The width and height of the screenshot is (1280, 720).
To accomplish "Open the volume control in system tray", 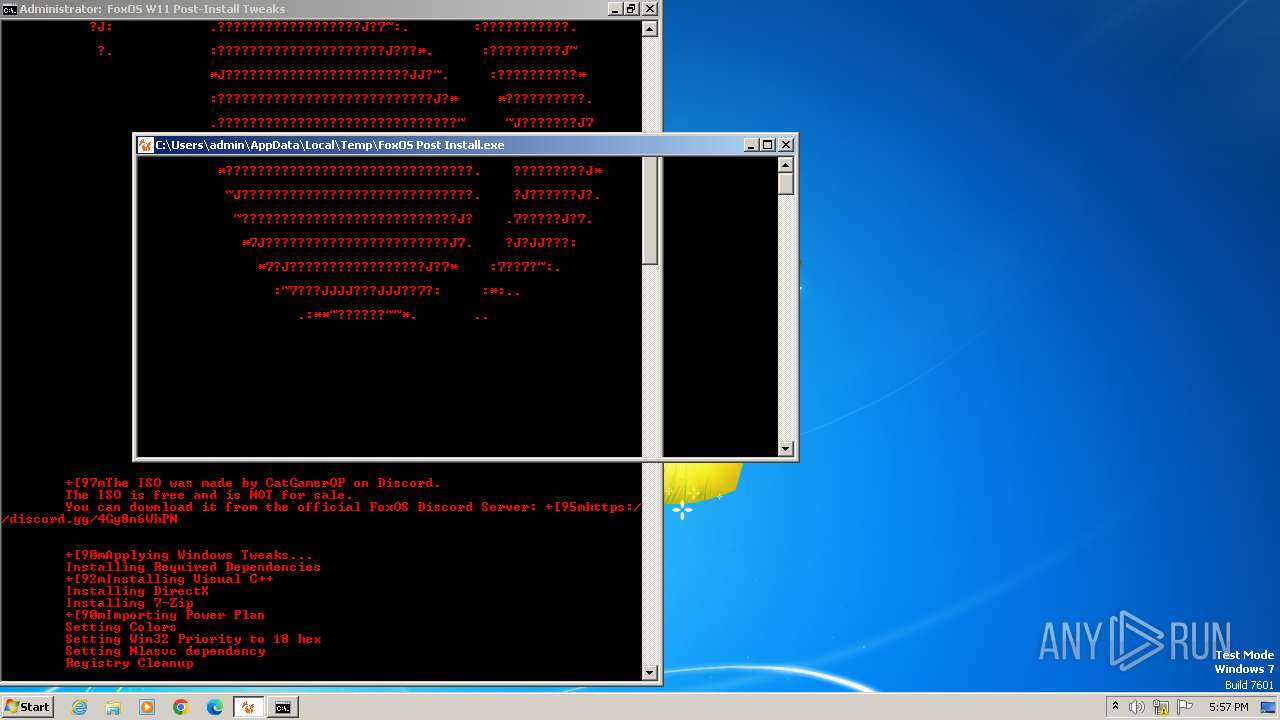I will [x=1137, y=707].
